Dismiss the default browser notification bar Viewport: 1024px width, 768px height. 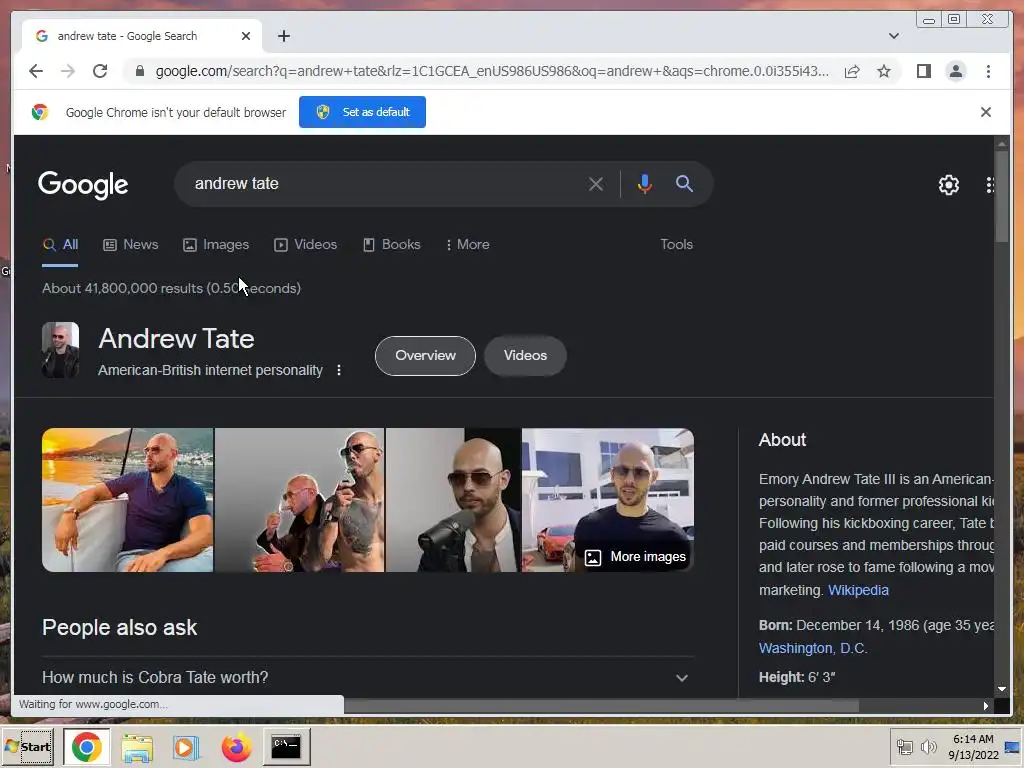(985, 112)
